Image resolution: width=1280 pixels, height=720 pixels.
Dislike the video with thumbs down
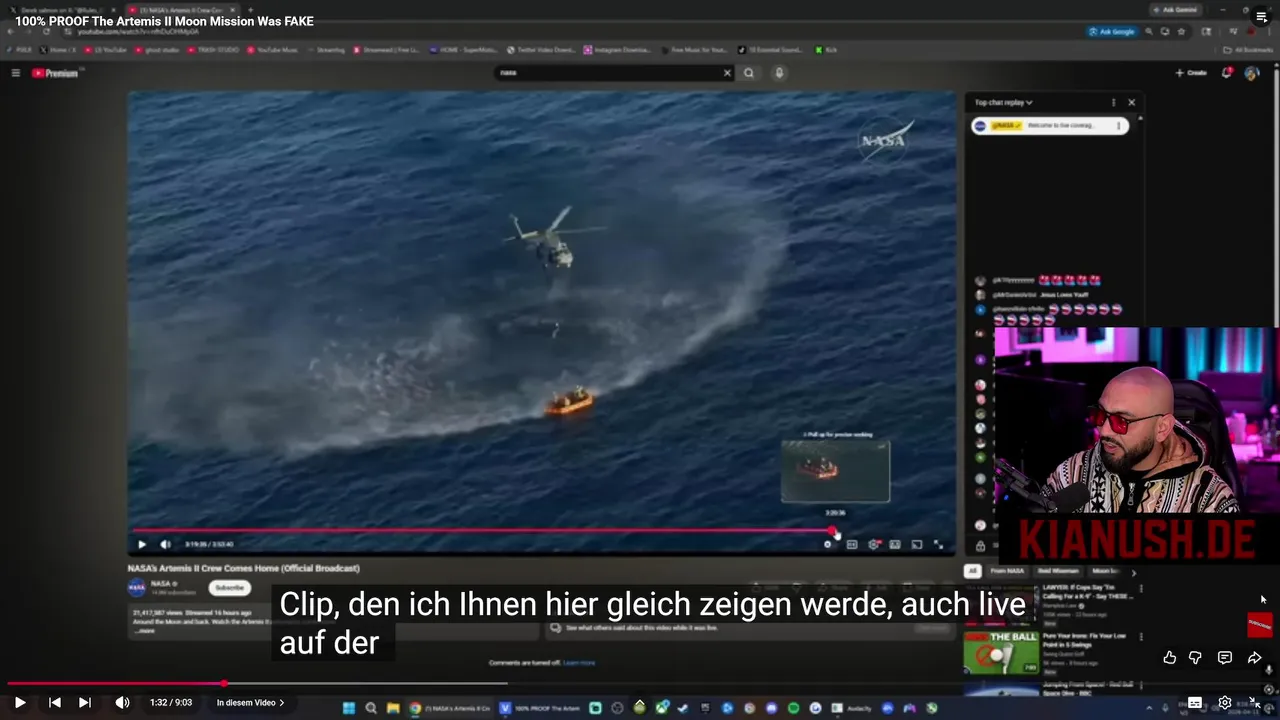1195,657
